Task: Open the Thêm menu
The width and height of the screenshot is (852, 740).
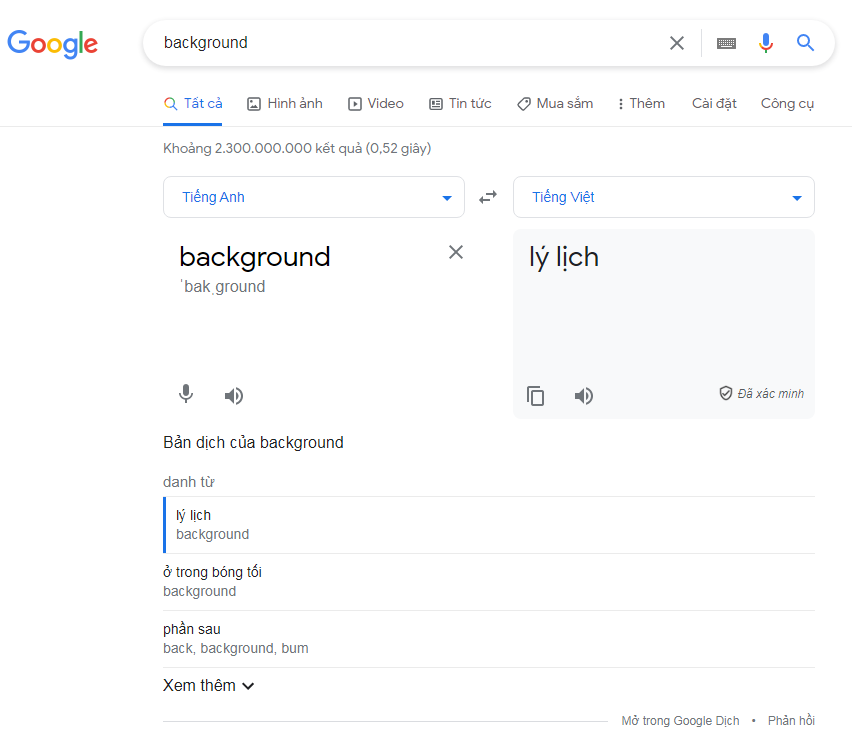Action: tap(641, 104)
